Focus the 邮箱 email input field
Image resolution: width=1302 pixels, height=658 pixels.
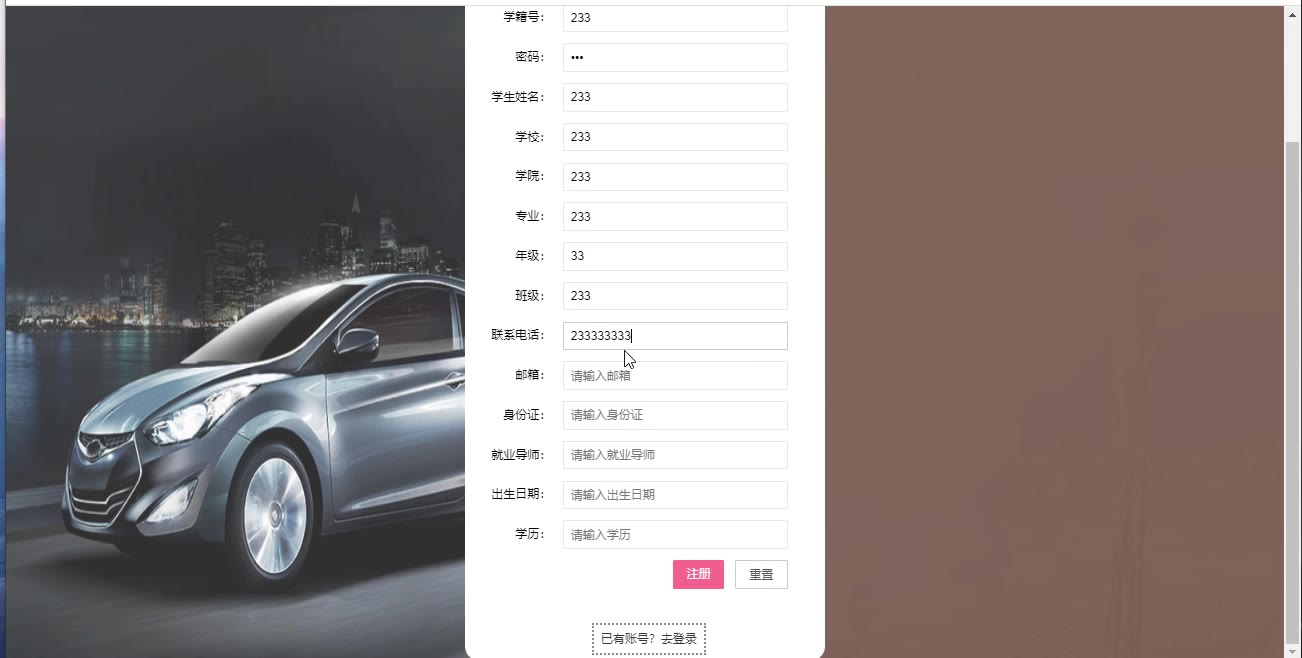tap(675, 376)
